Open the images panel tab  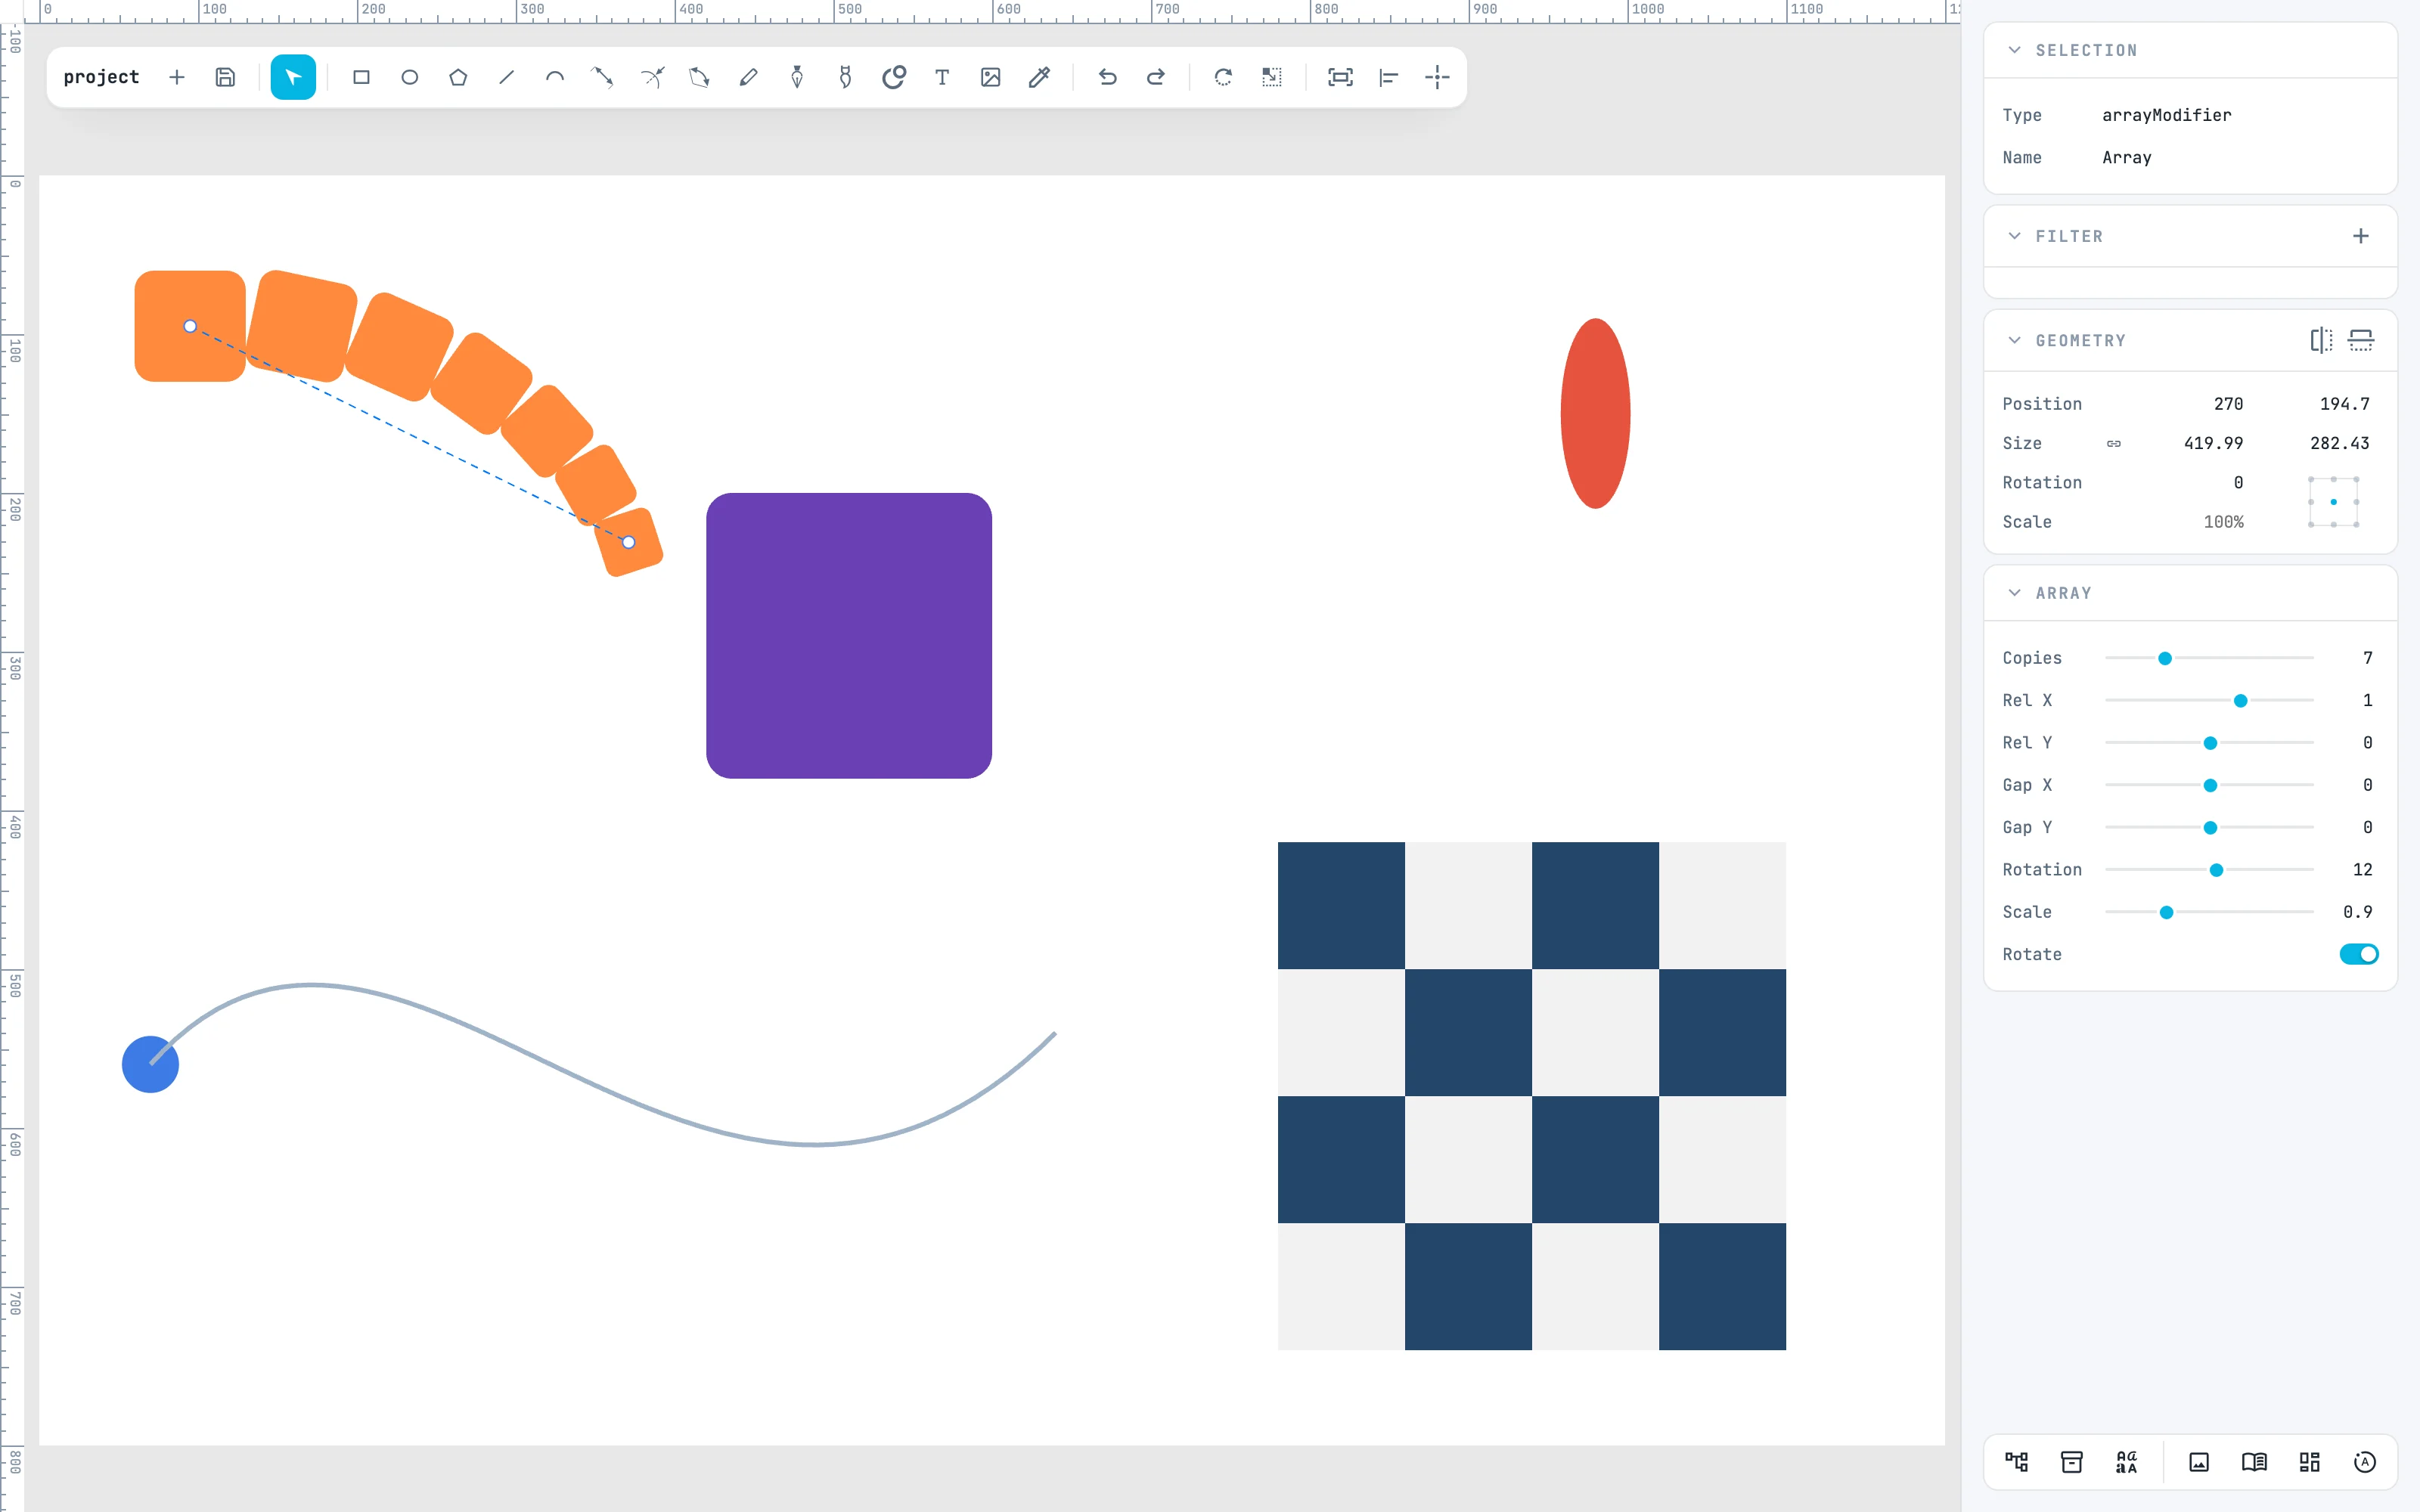2199,1462
